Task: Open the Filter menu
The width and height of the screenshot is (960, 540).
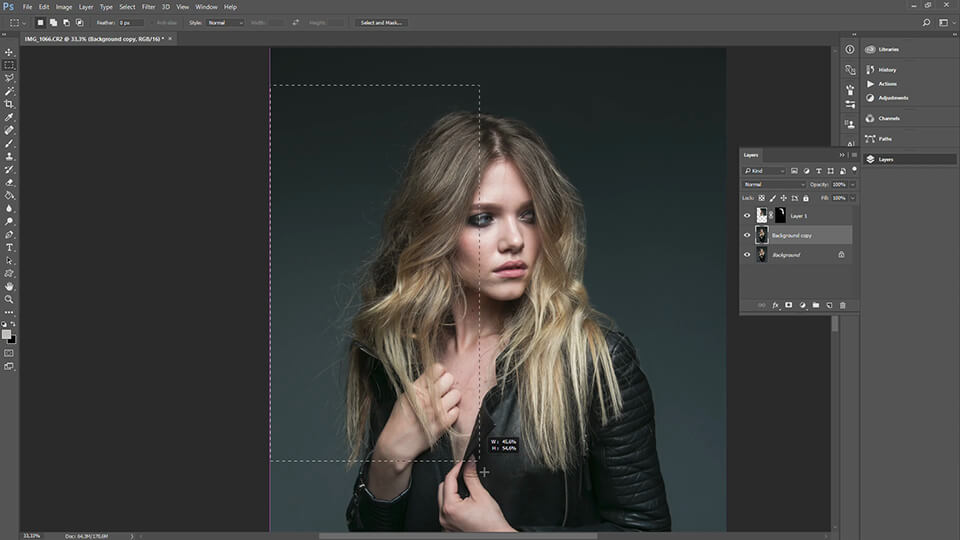Action: 148,7
